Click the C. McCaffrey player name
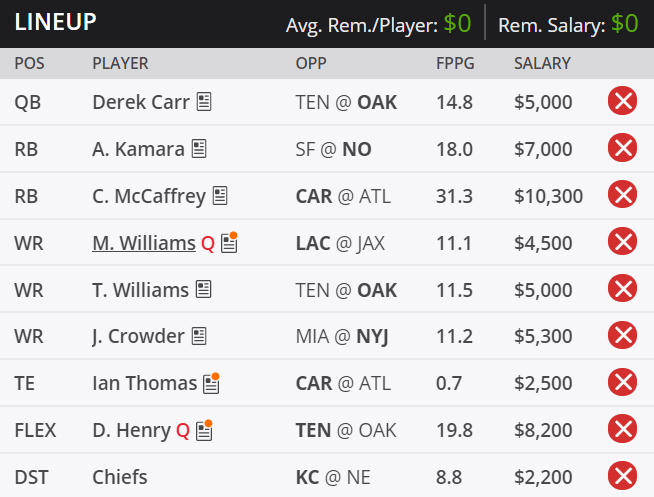 [x=149, y=196]
